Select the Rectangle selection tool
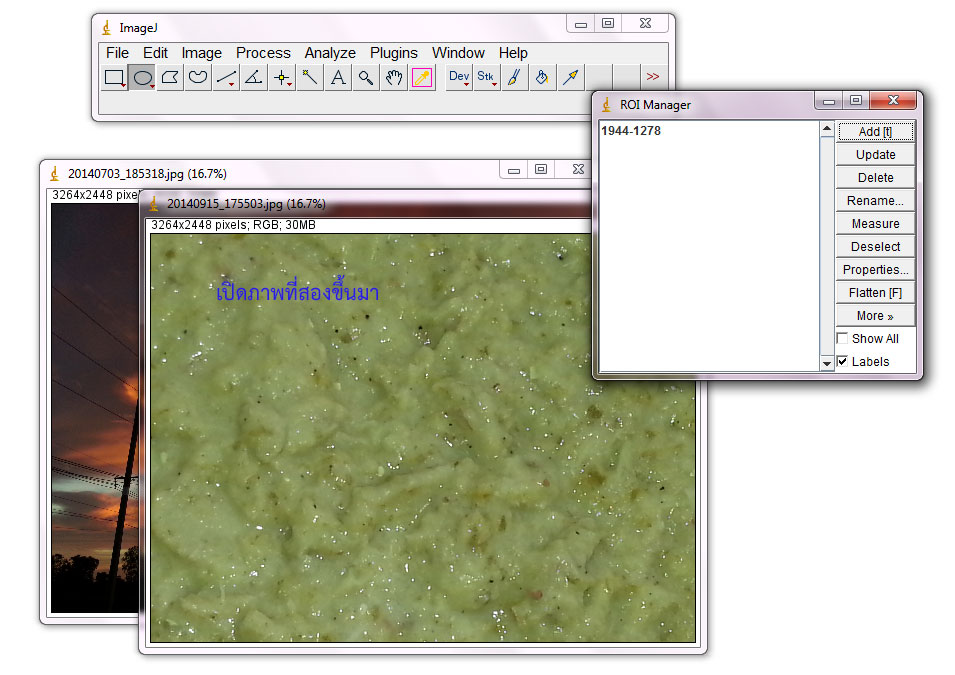The height and width of the screenshot is (675, 955). (x=114, y=77)
